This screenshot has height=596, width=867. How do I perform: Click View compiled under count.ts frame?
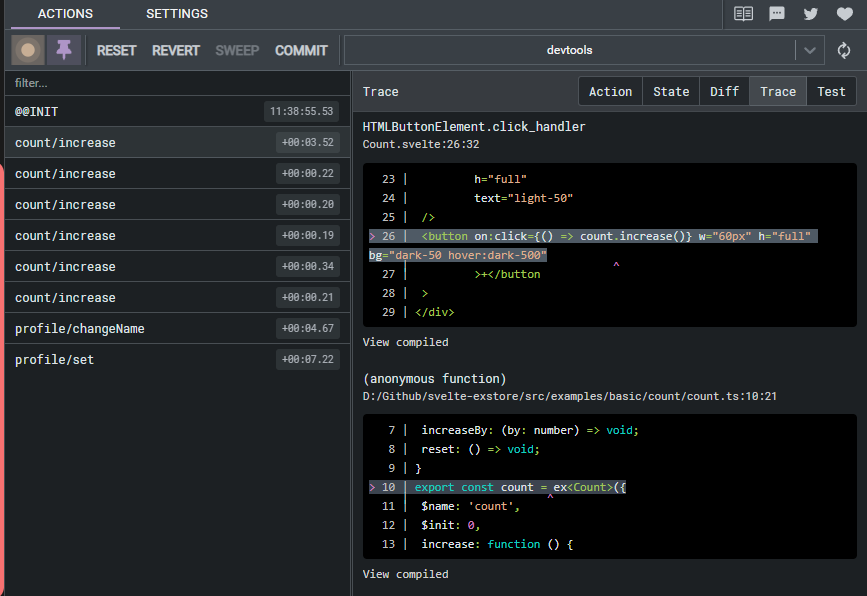pos(405,574)
